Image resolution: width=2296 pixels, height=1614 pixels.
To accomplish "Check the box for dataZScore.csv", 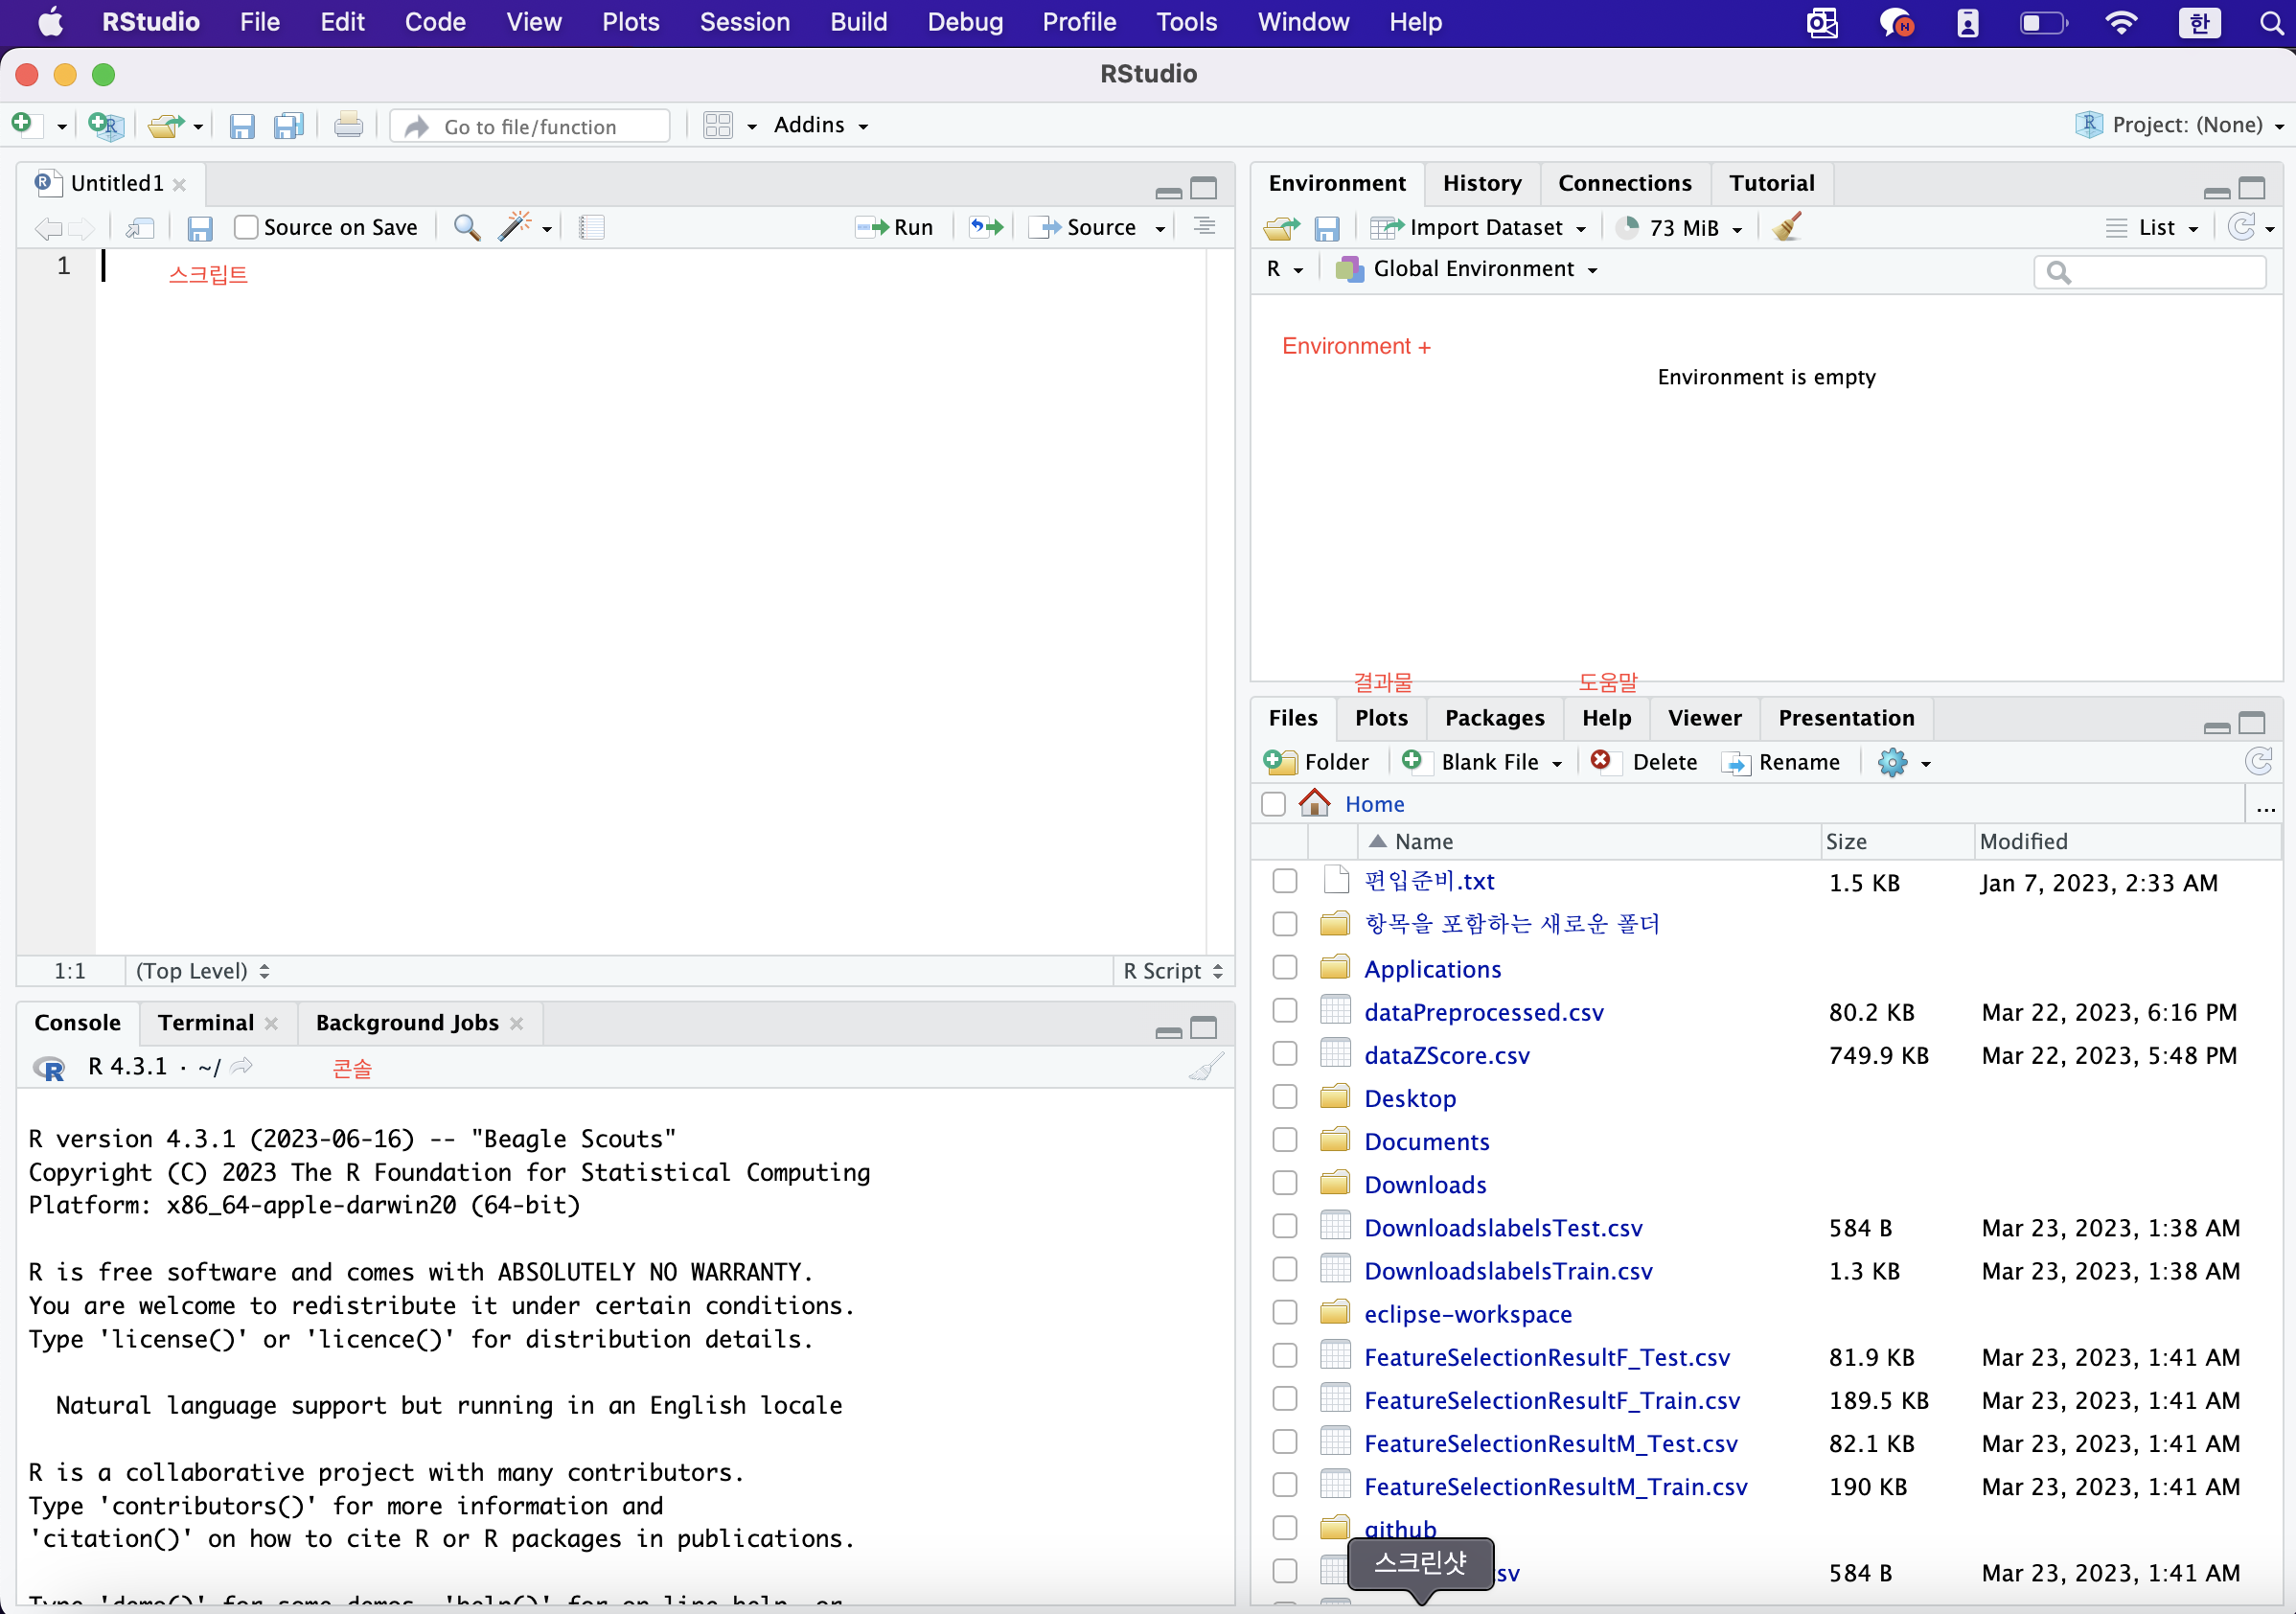I will click(x=1285, y=1054).
